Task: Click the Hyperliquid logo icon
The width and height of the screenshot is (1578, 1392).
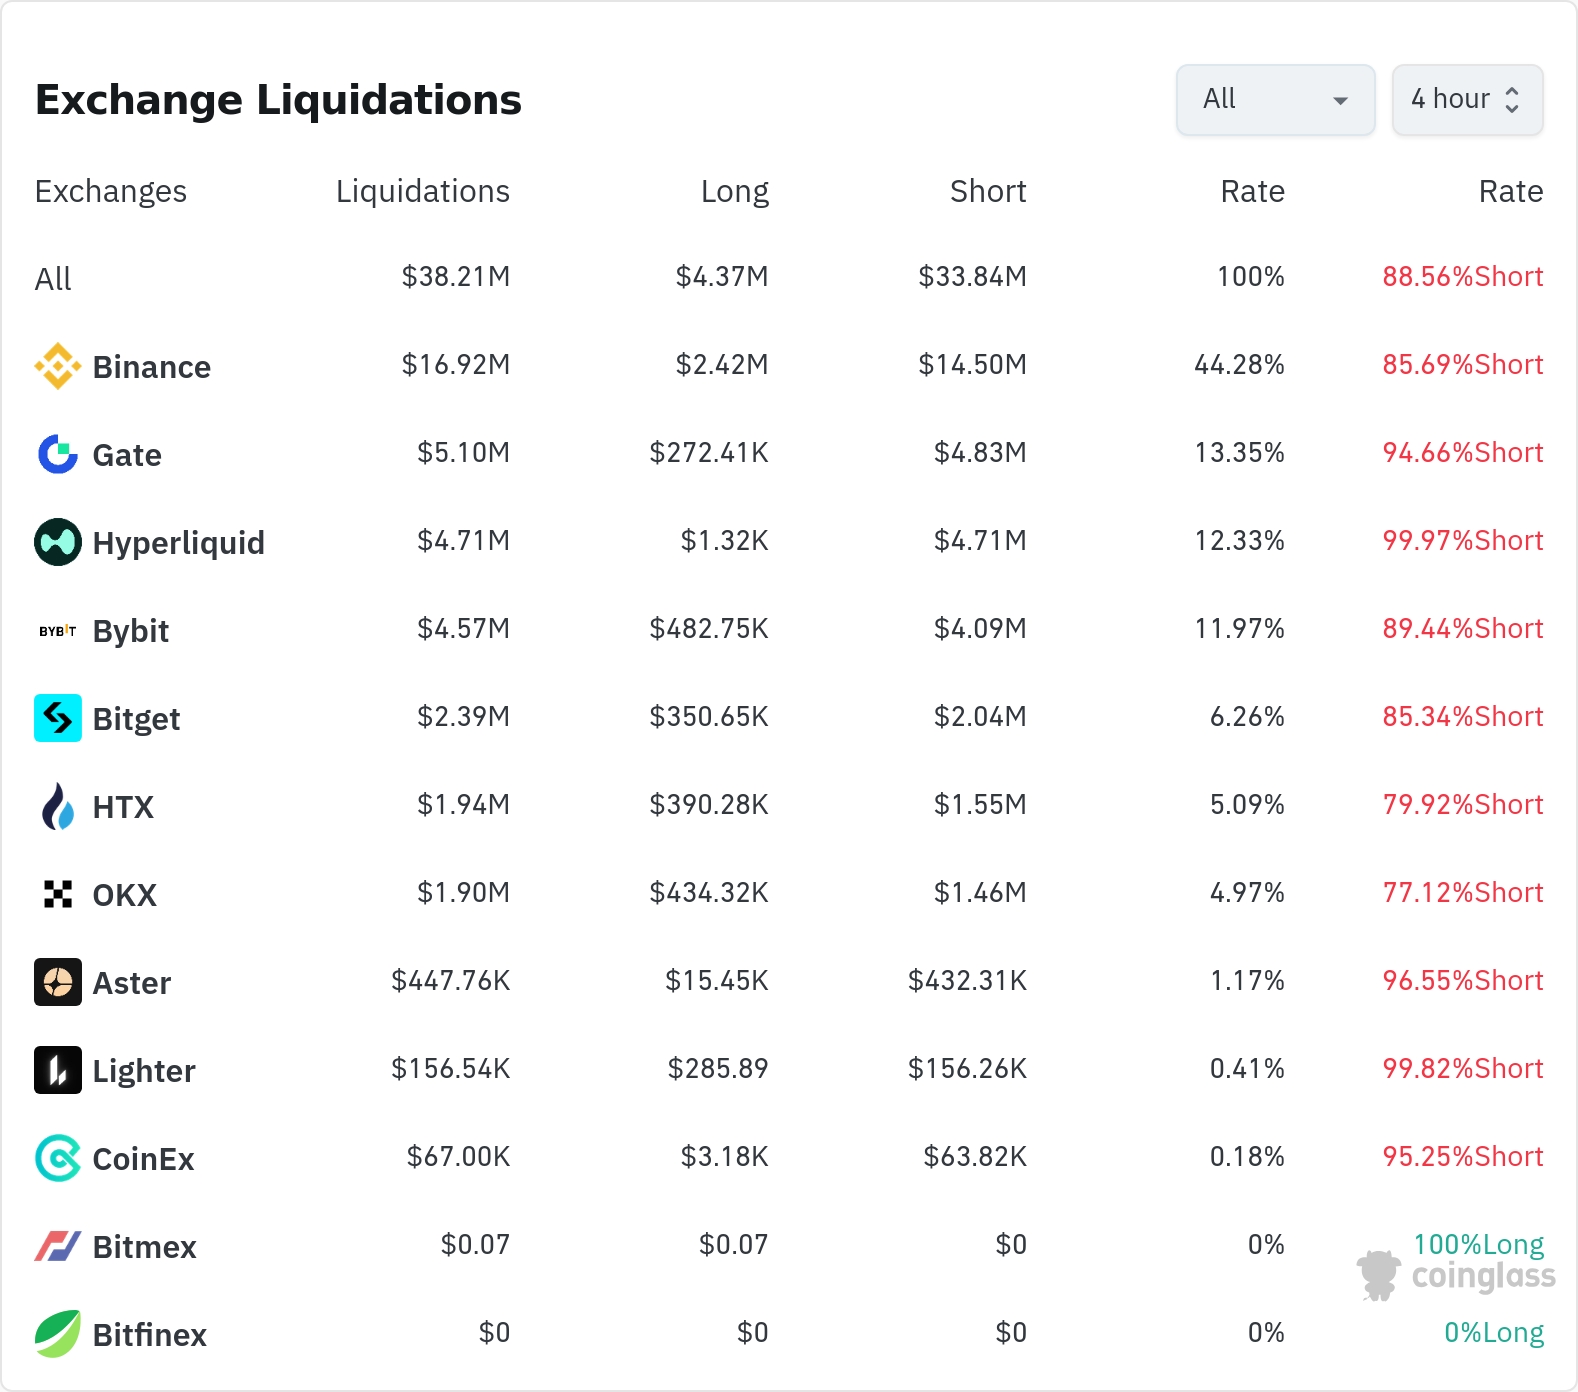Action: pos(58,542)
